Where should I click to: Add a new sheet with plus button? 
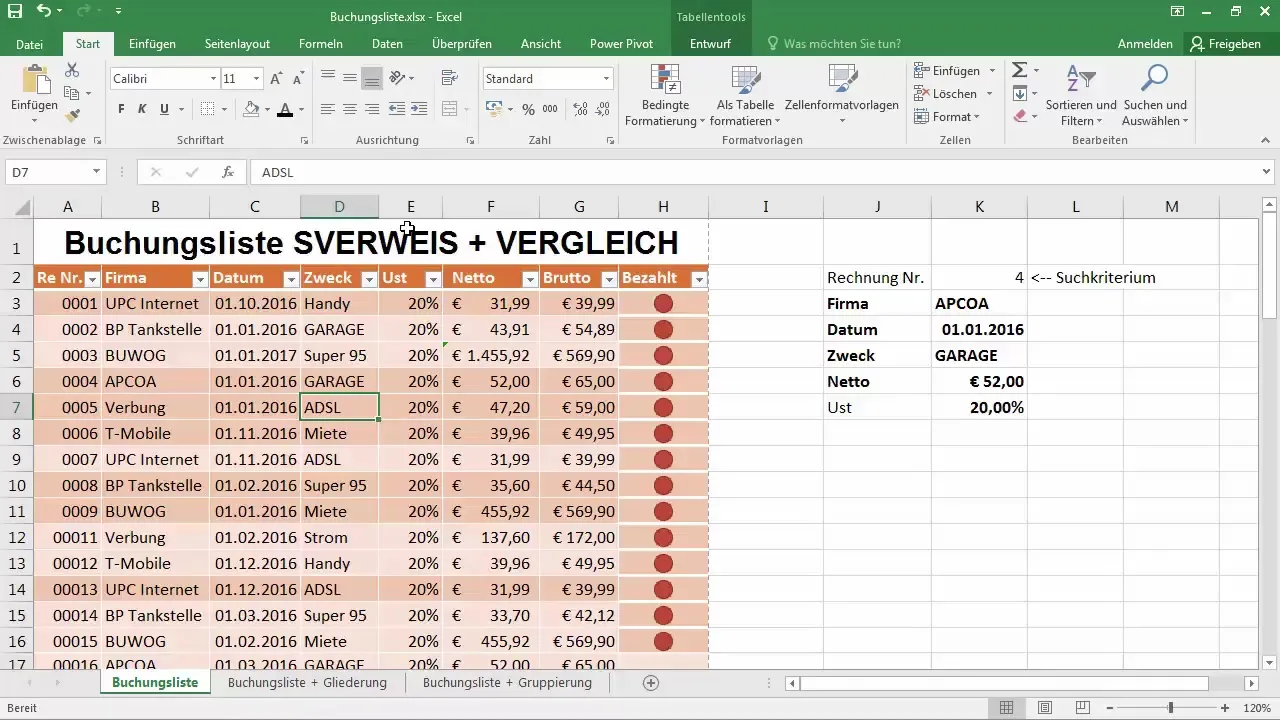[651, 683]
